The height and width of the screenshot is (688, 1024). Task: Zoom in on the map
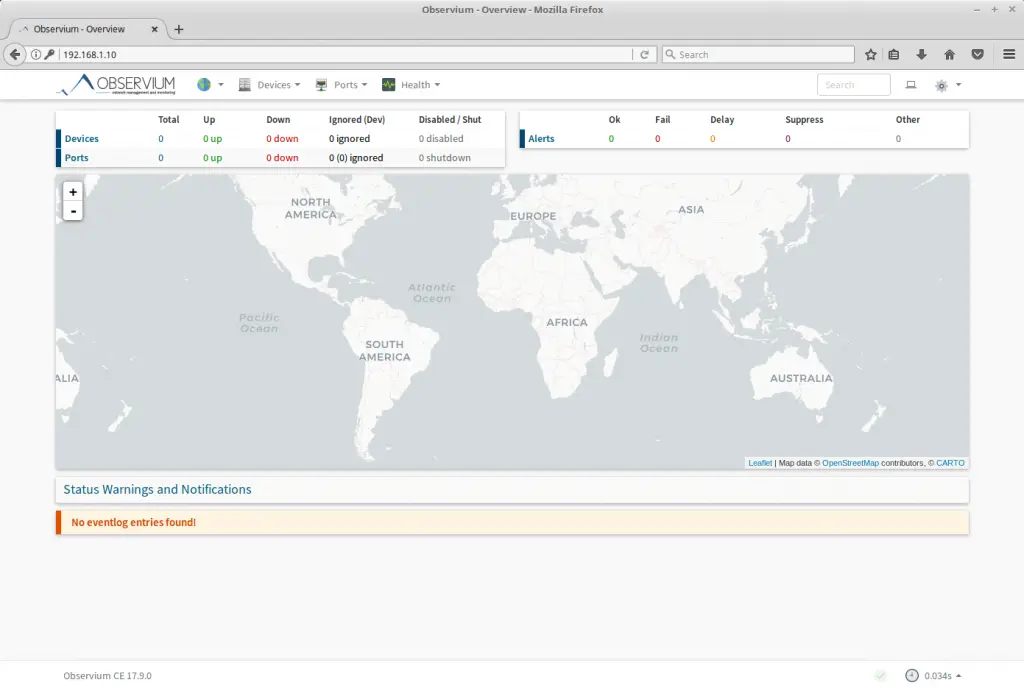point(73,192)
